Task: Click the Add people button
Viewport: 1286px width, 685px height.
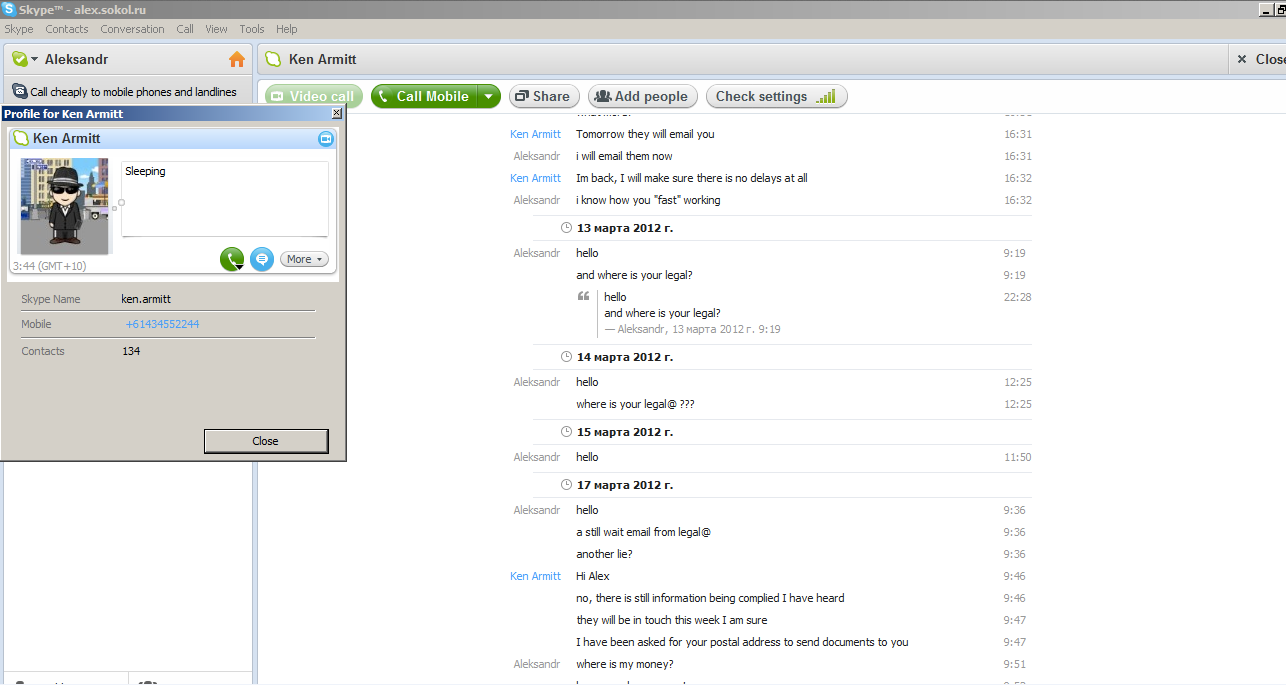Action: [642, 96]
